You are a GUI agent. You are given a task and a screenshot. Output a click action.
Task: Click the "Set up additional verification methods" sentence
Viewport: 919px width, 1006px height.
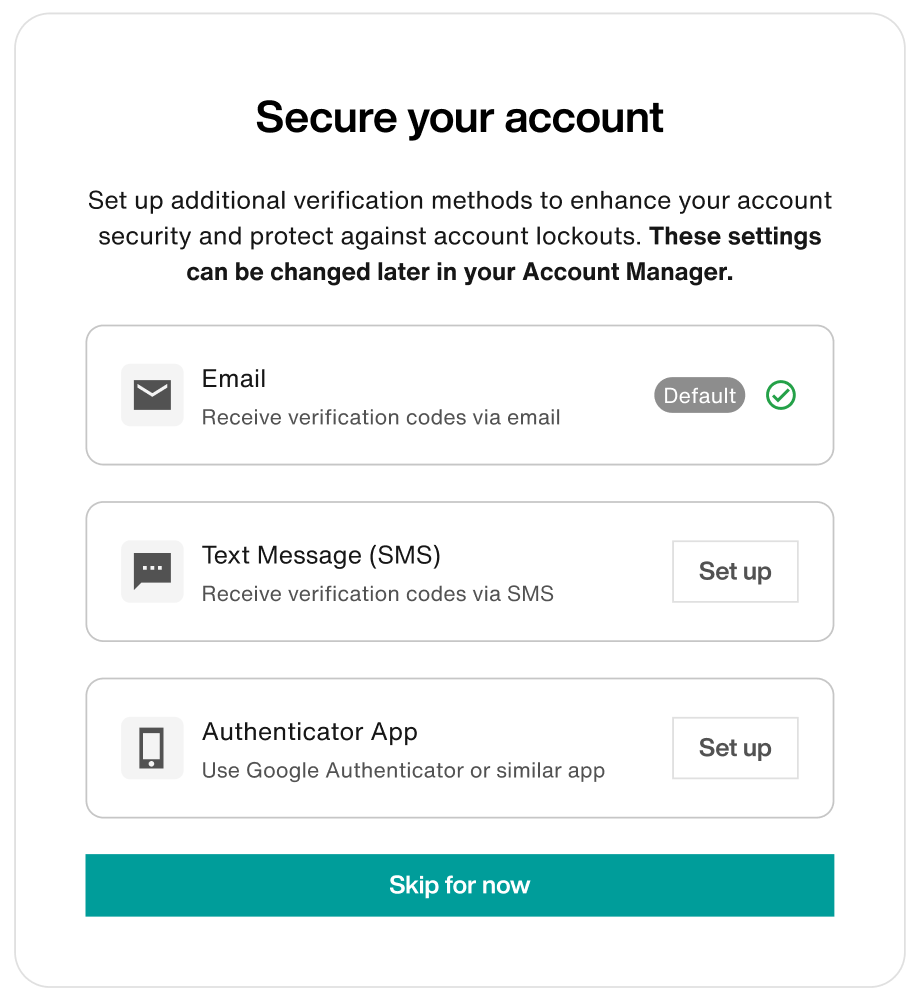click(460, 201)
